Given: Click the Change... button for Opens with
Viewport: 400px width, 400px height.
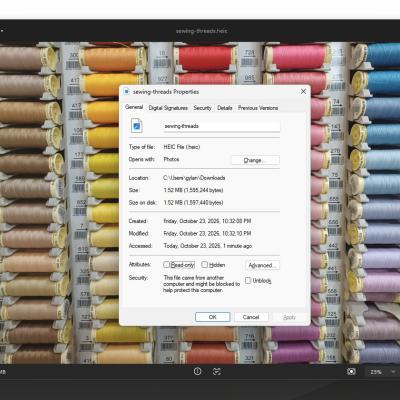Looking at the screenshot, I should coord(255,160).
